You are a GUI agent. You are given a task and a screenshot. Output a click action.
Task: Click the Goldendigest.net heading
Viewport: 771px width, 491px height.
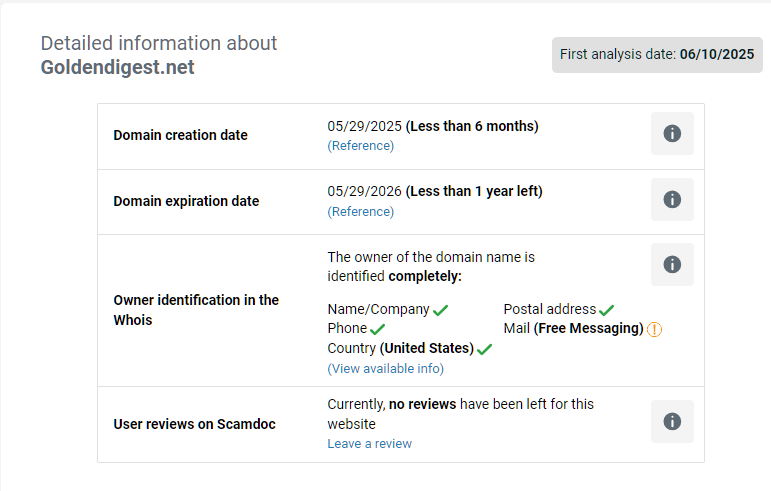point(118,68)
